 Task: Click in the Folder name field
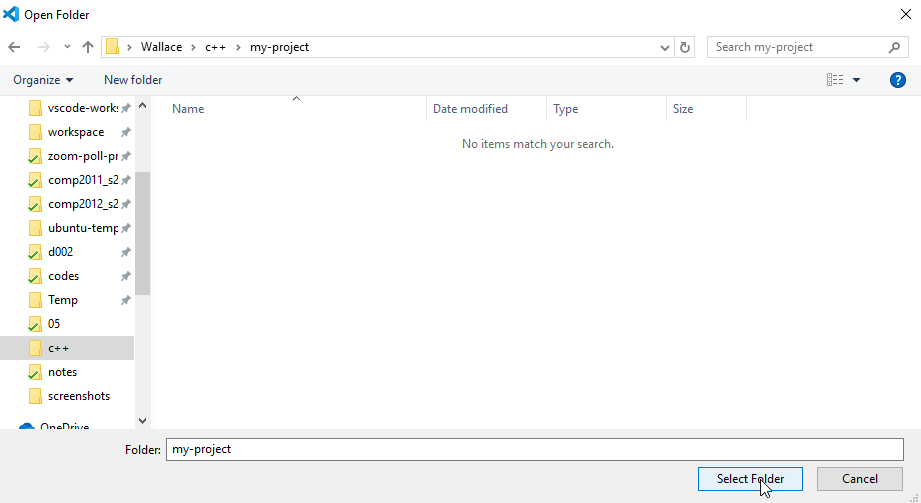point(534,450)
